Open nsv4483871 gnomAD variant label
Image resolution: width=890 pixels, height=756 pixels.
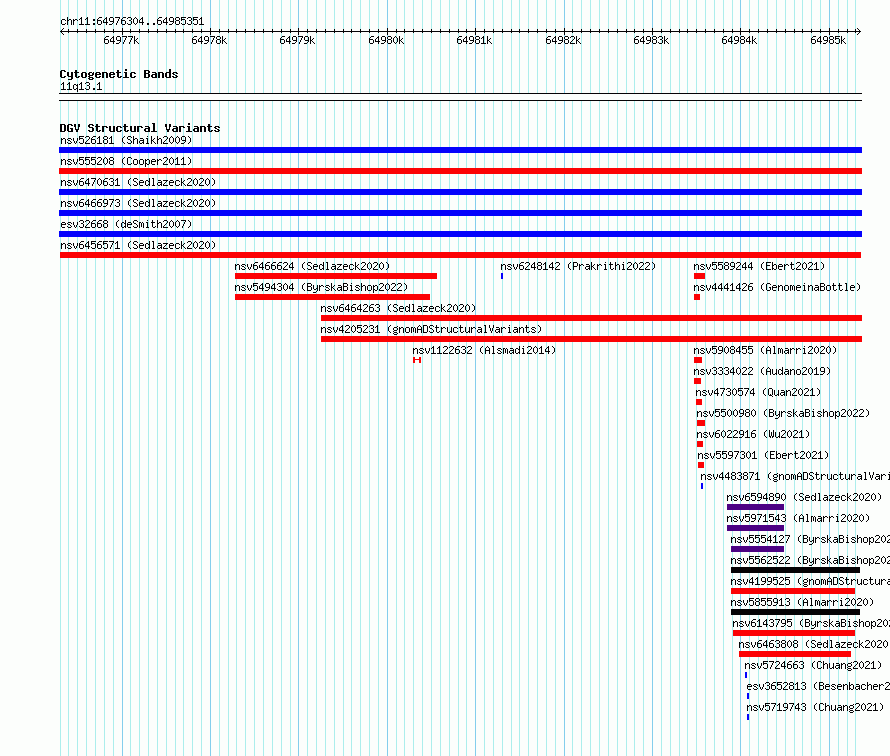click(795, 476)
